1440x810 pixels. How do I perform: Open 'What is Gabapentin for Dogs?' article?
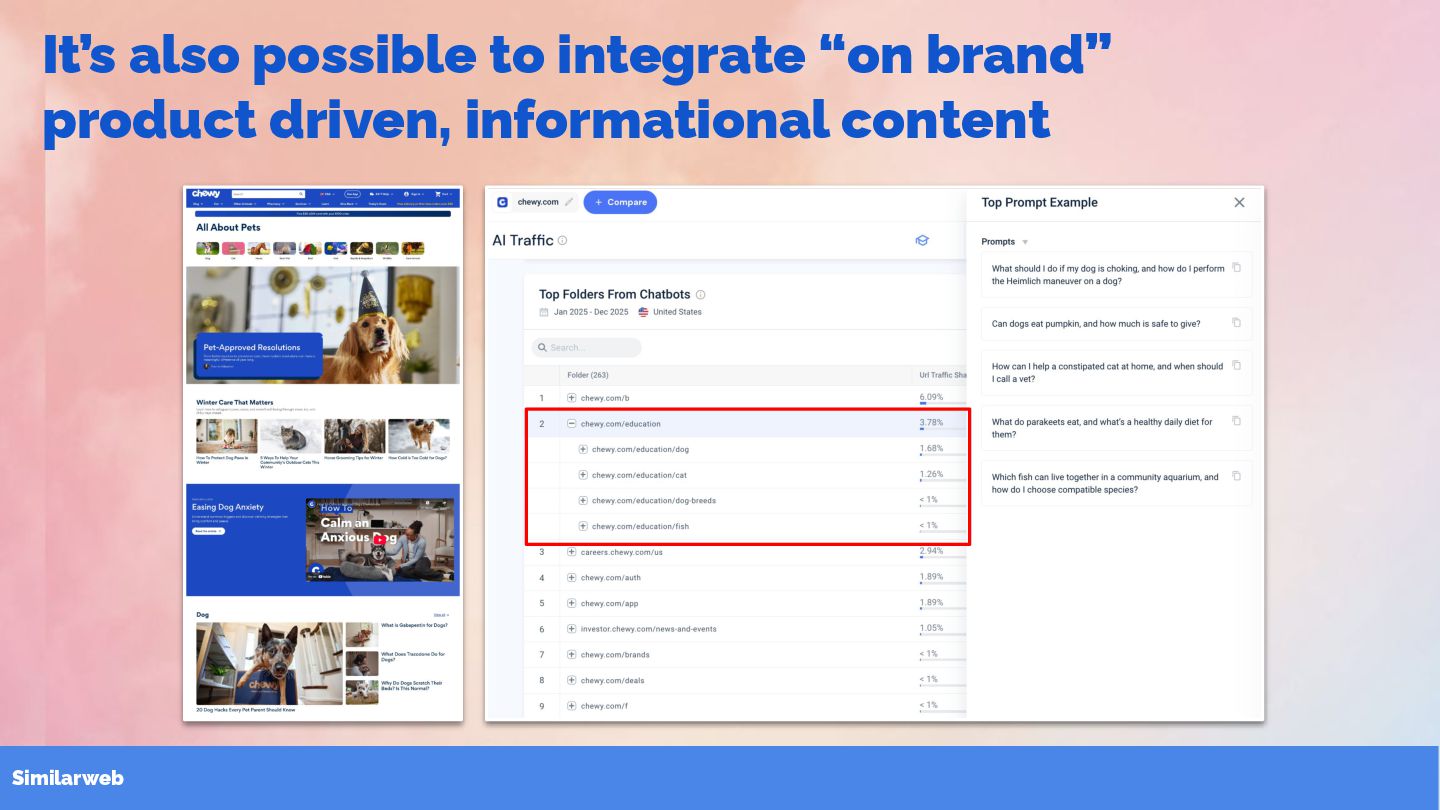(x=414, y=626)
